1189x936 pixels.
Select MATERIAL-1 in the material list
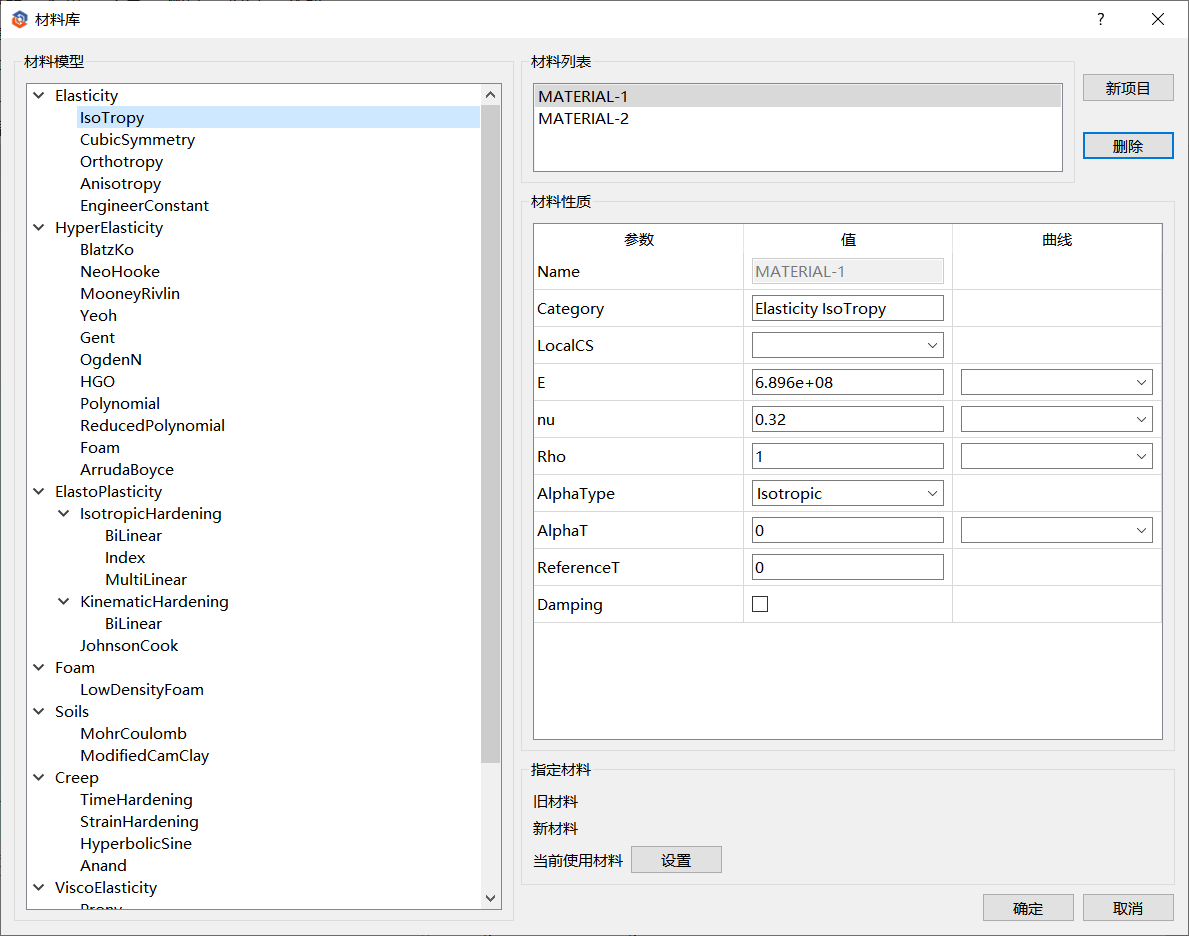(x=797, y=96)
